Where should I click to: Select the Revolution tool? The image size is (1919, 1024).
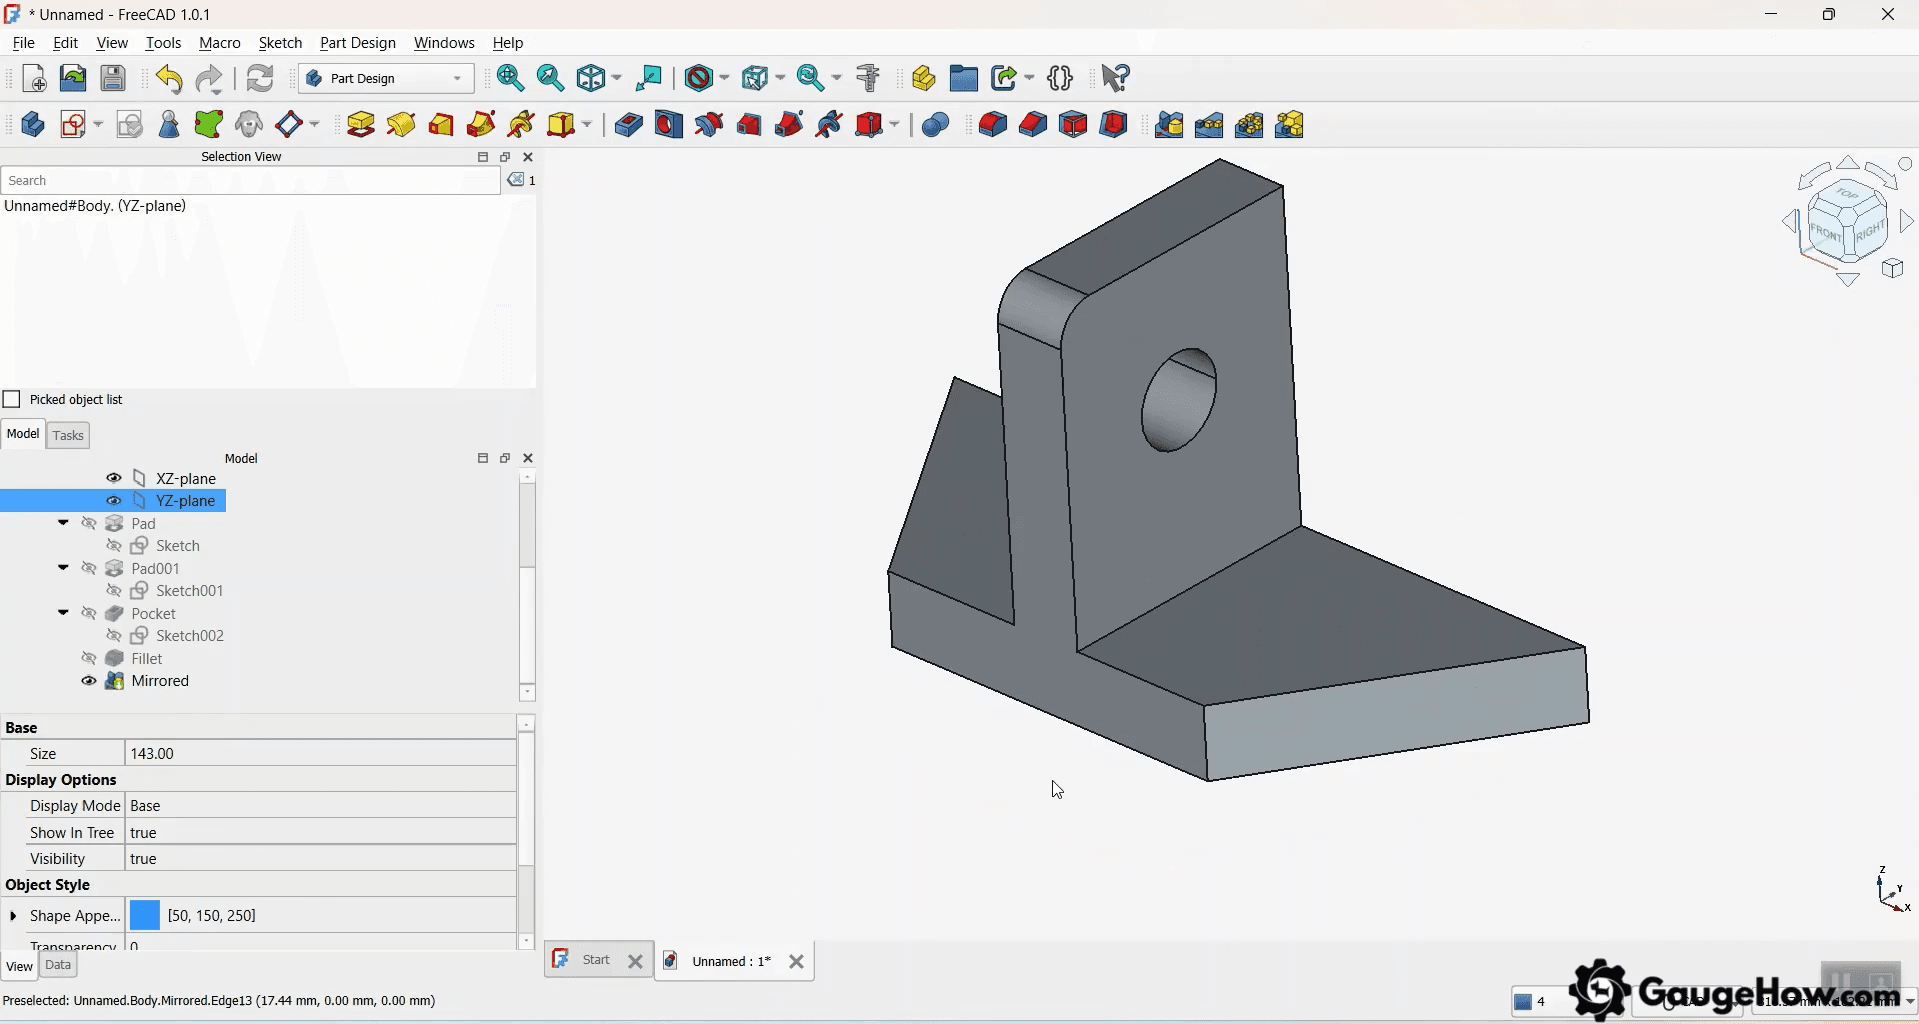click(400, 124)
